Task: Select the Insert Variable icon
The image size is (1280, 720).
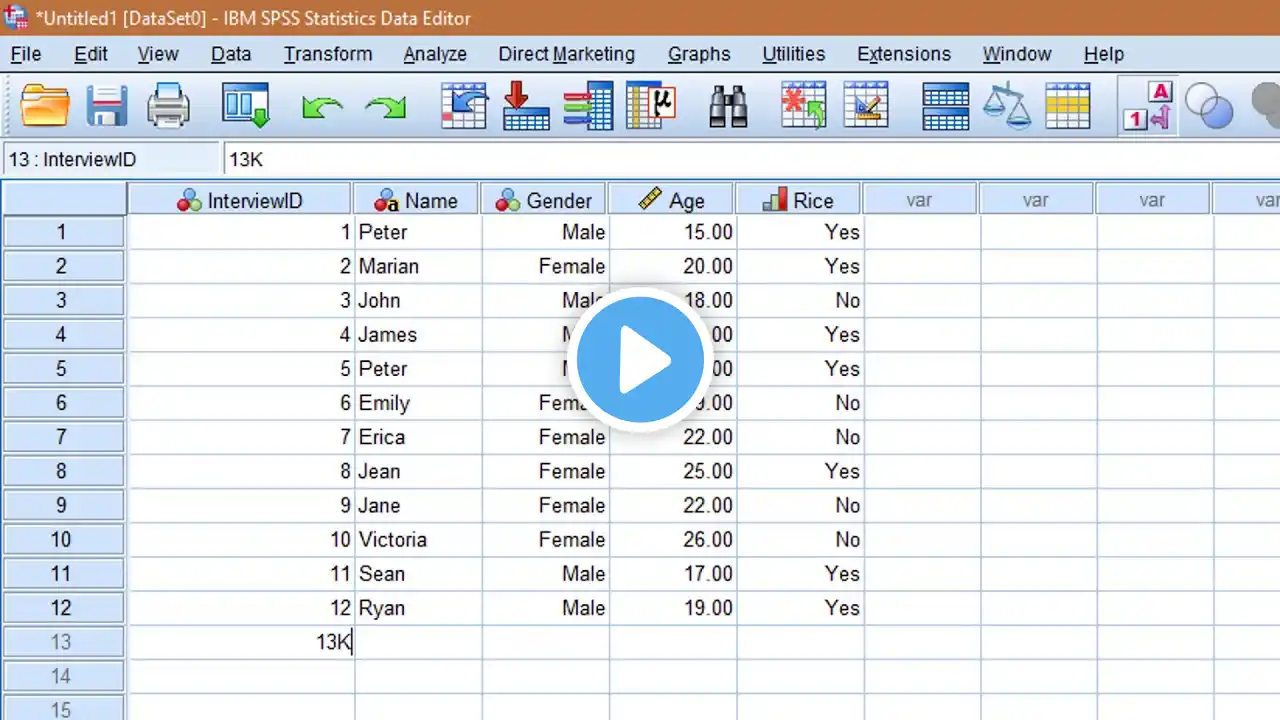Action: (866, 105)
